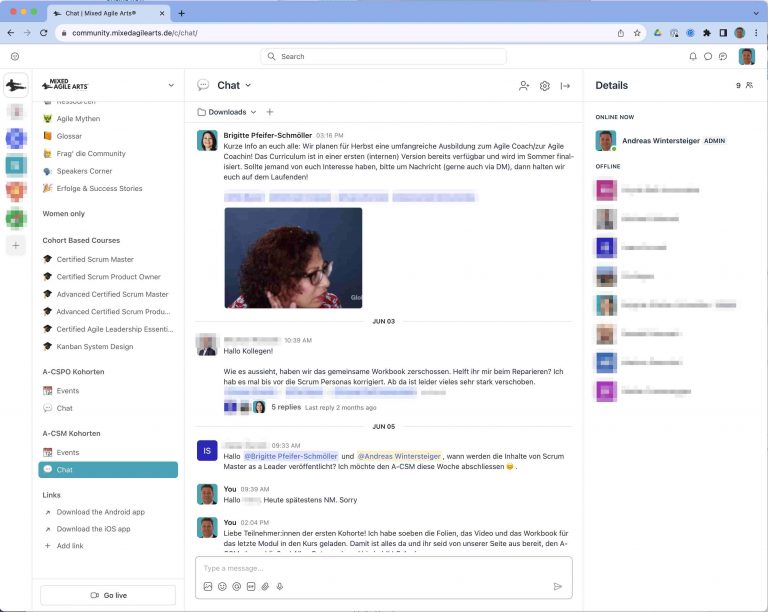The height and width of the screenshot is (612, 768).
Task: Click the Go live button
Action: pyautogui.click(x=109, y=595)
